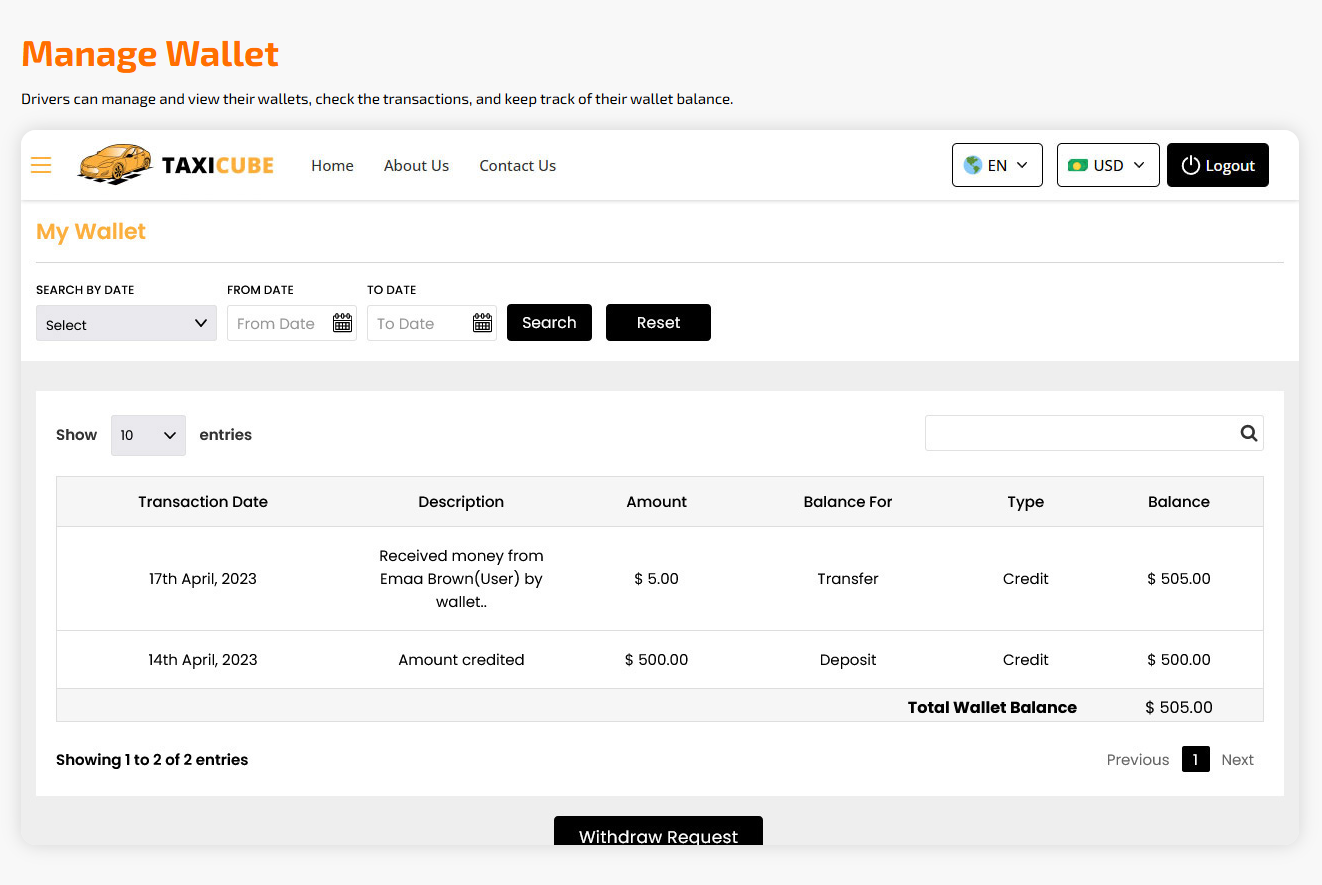This screenshot has height=885, width=1322.
Task: Click the Logout button
Action: [x=1218, y=165]
